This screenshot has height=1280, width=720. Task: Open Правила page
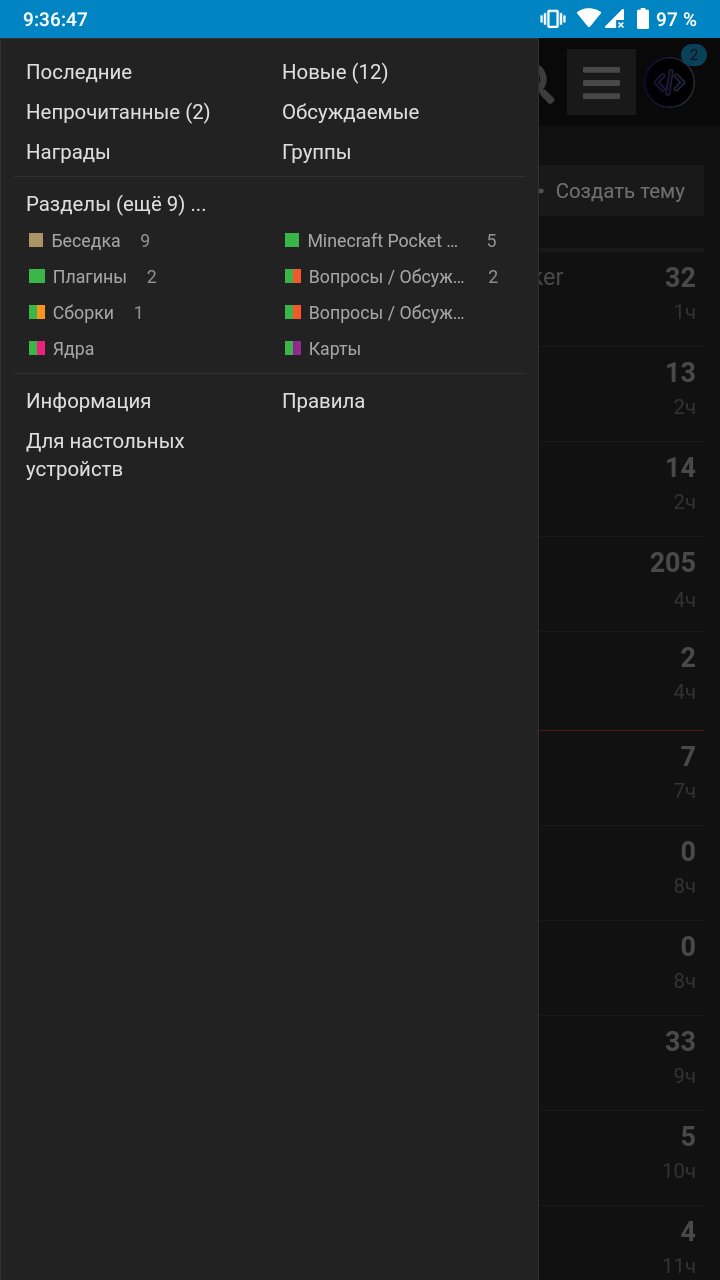[x=323, y=401]
